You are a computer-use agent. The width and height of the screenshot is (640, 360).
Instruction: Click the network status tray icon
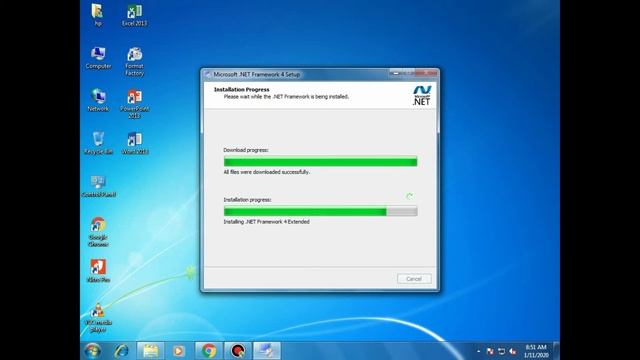point(502,351)
